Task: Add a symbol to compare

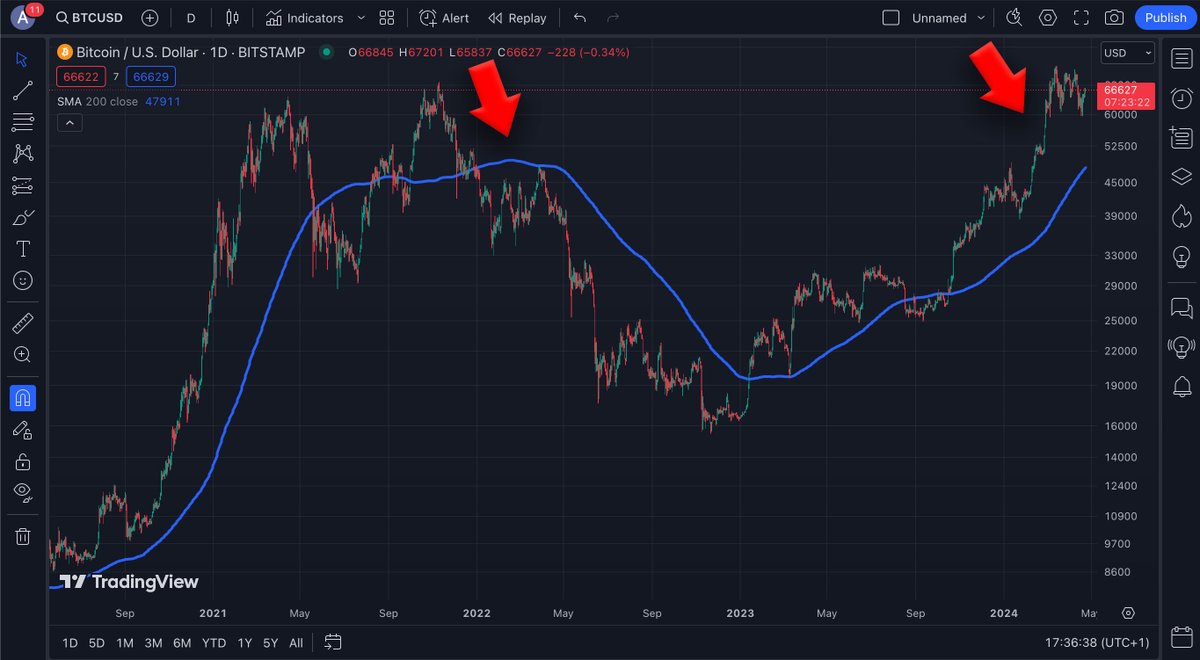Action: [150, 18]
